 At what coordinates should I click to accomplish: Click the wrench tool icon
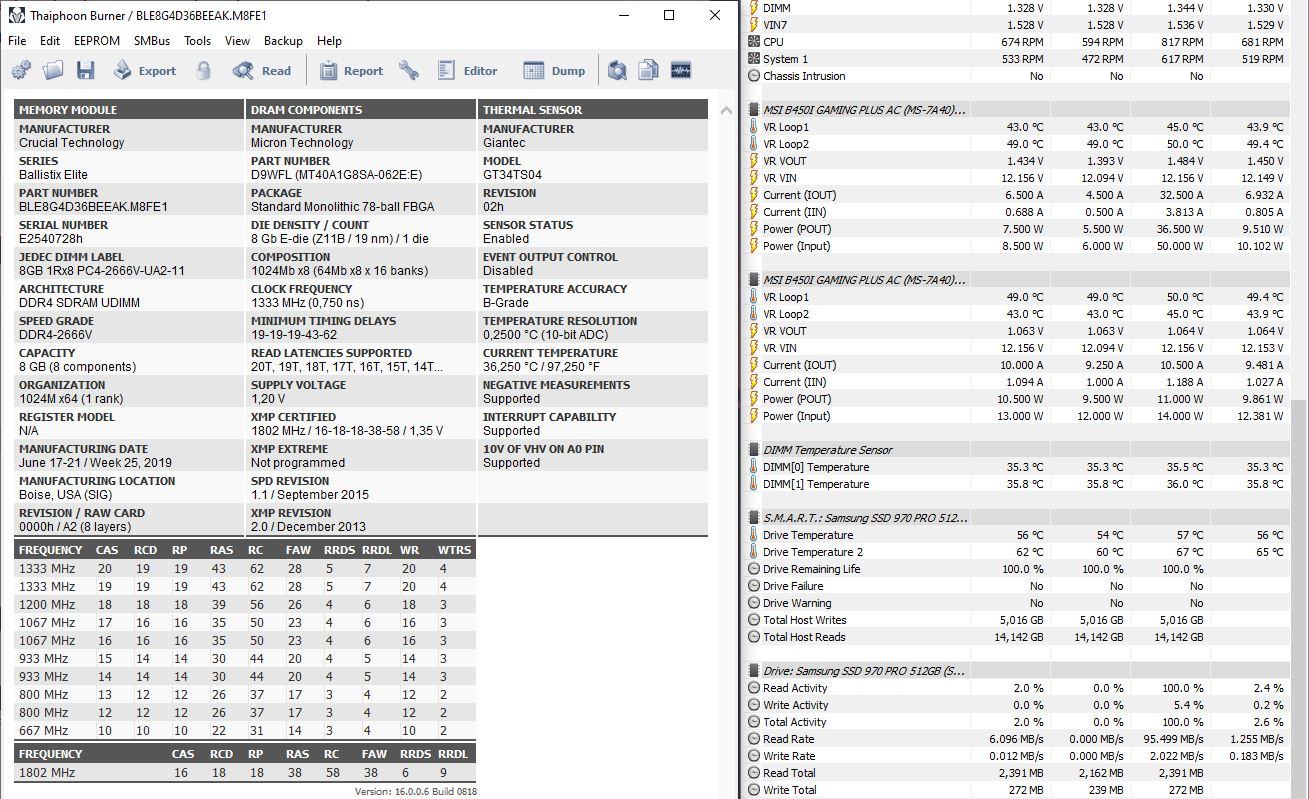pyautogui.click(x=409, y=70)
